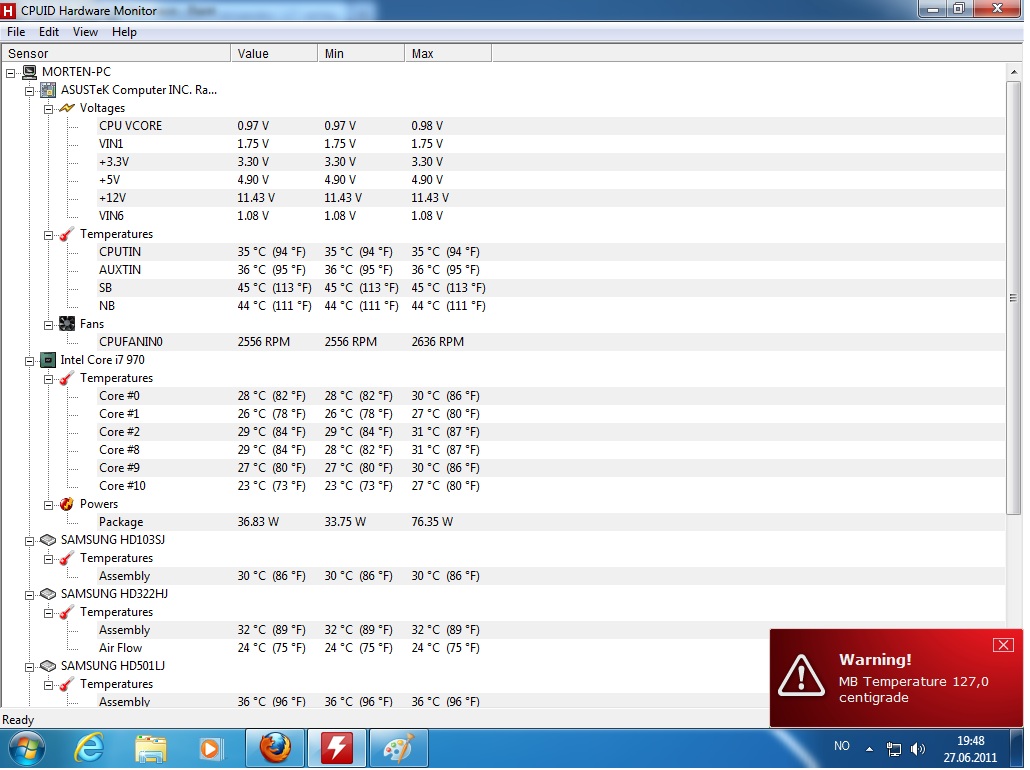Click the Value column header
The height and width of the screenshot is (770, 1030).
pos(274,54)
